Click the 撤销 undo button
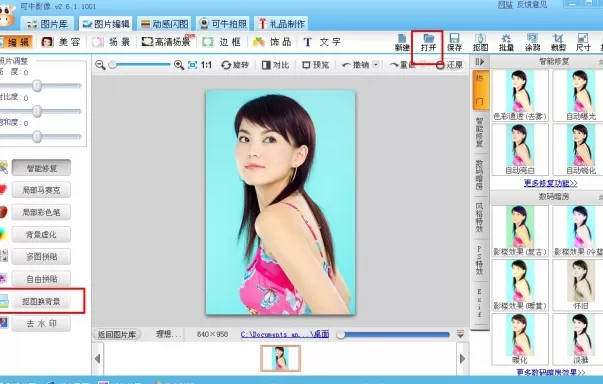Viewport: 603px width, 384px height. coord(356,65)
